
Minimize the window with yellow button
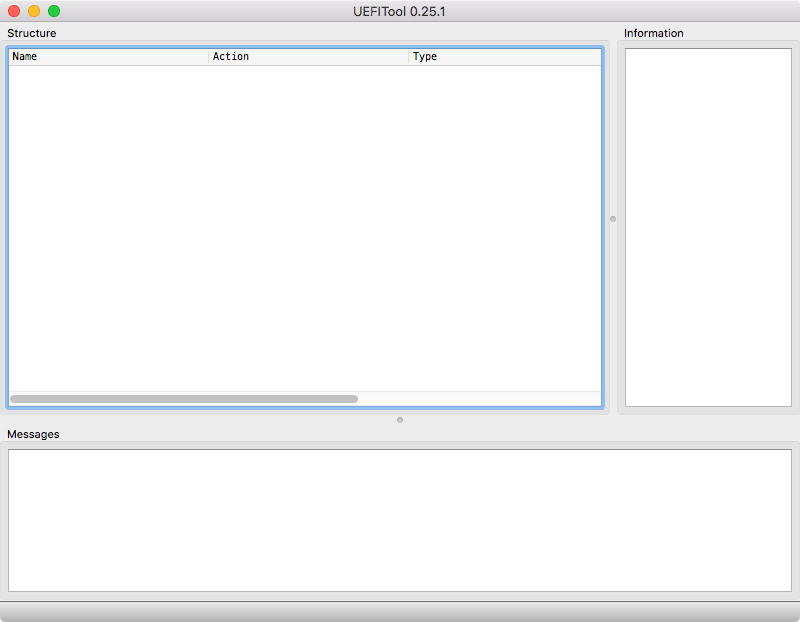[x=34, y=11]
